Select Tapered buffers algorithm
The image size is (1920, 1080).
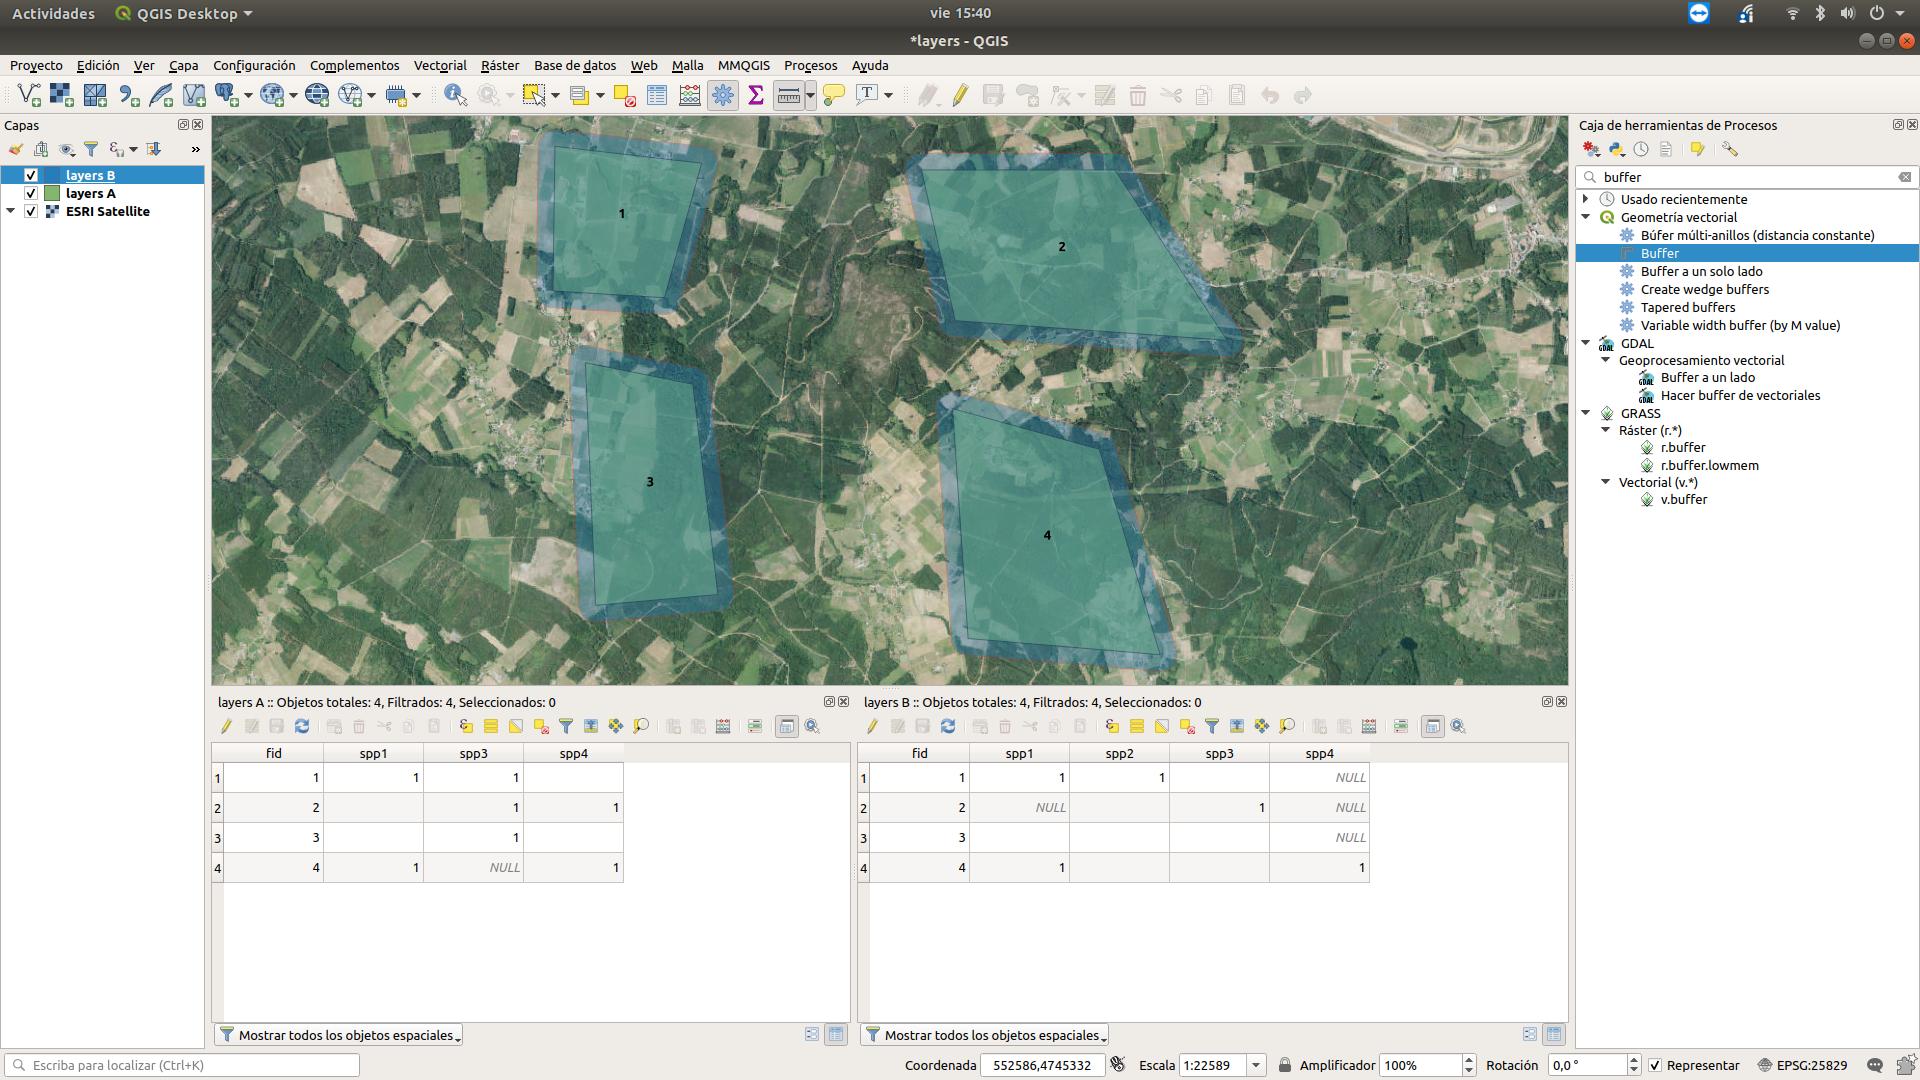1687,307
